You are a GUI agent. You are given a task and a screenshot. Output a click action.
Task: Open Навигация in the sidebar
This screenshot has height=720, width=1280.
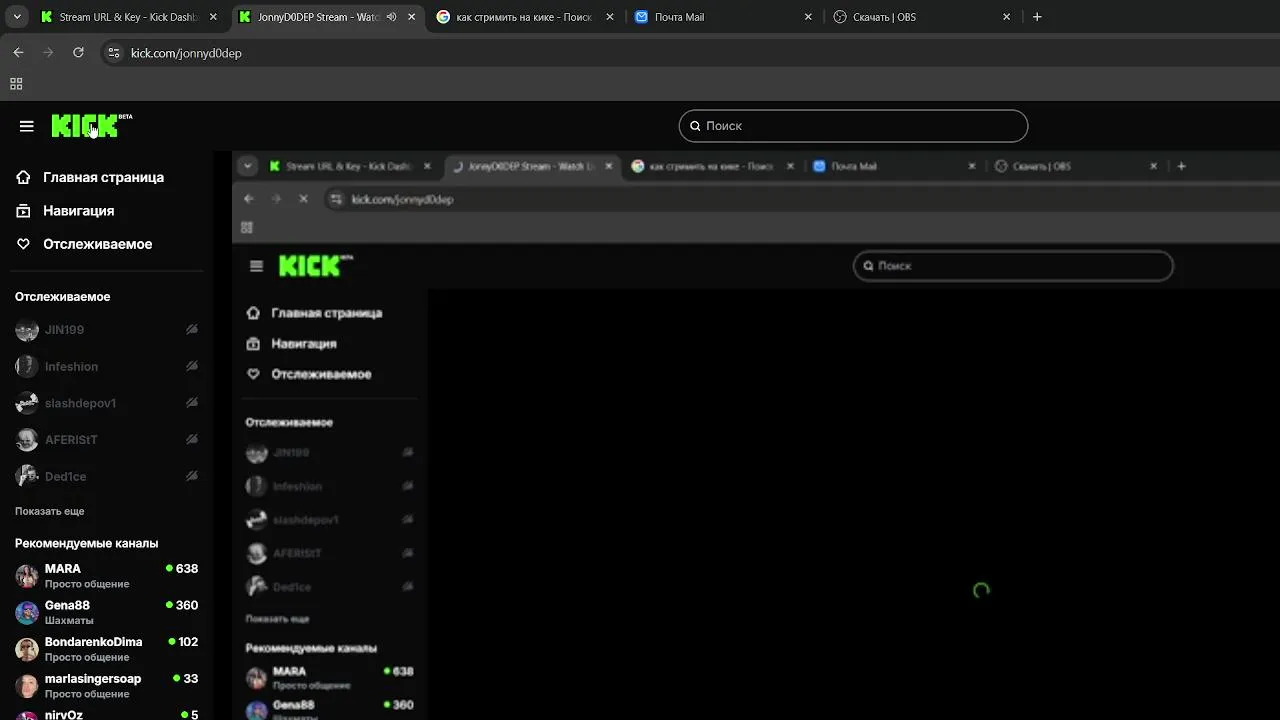tap(65, 211)
